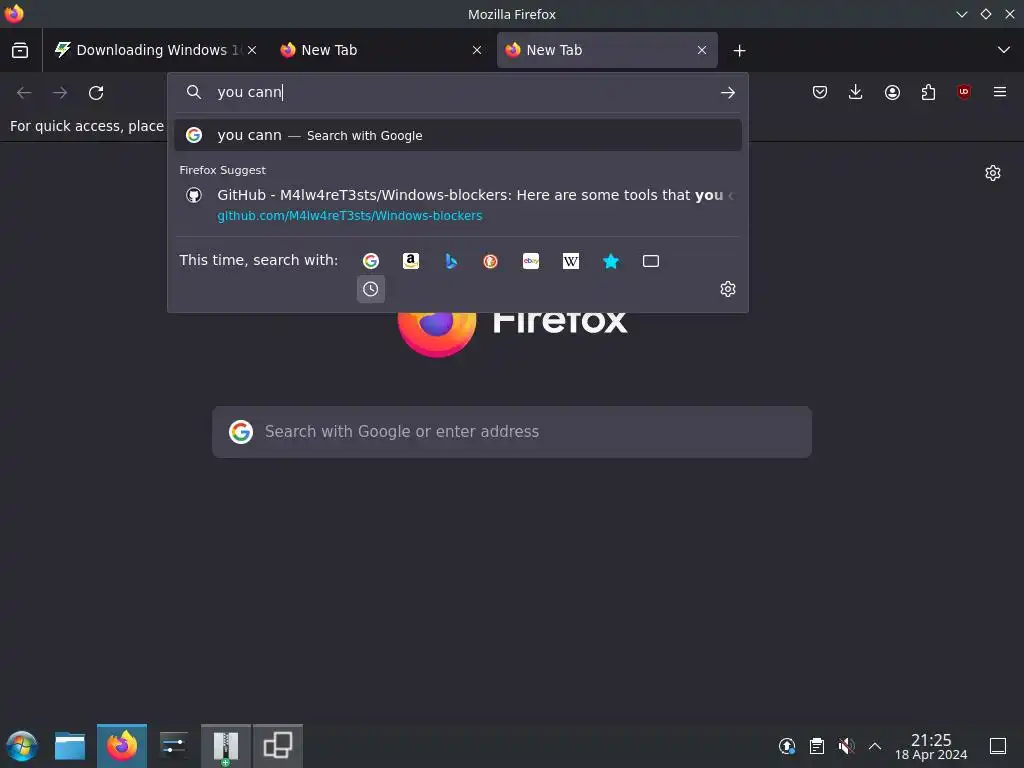The width and height of the screenshot is (1024, 768).
Task: Search this time with eBay
Action: tap(531, 261)
